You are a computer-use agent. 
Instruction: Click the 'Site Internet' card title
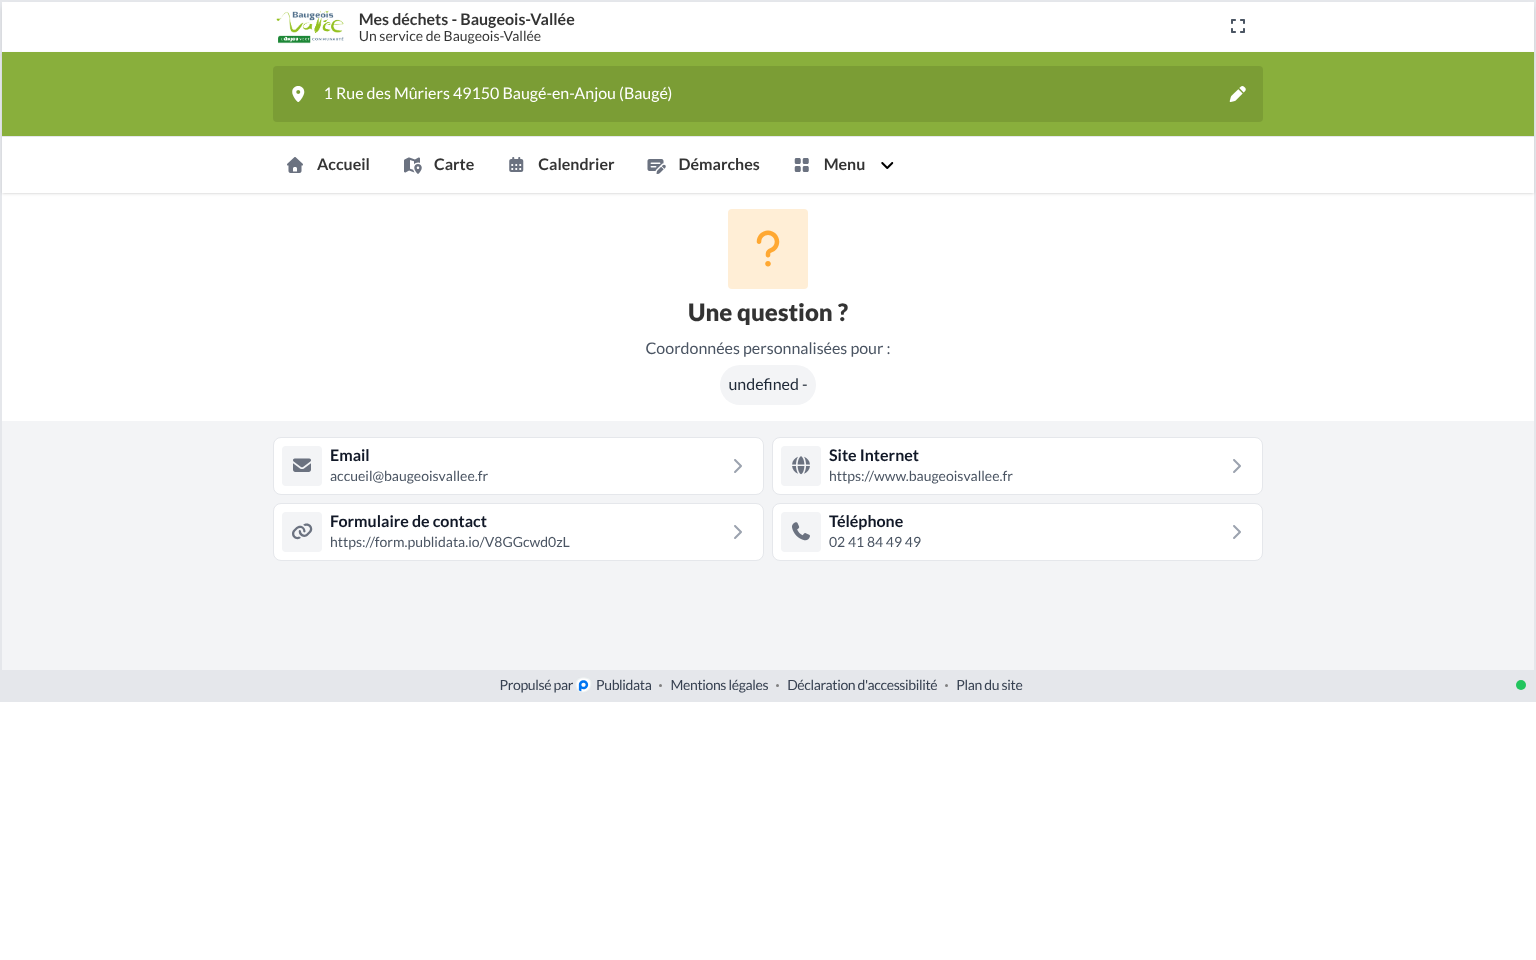[874, 455]
